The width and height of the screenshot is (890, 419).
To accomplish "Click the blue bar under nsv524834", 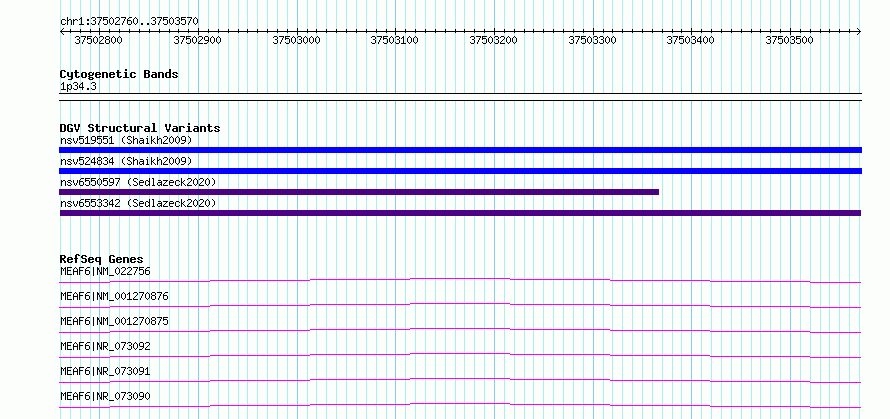I will (x=460, y=171).
